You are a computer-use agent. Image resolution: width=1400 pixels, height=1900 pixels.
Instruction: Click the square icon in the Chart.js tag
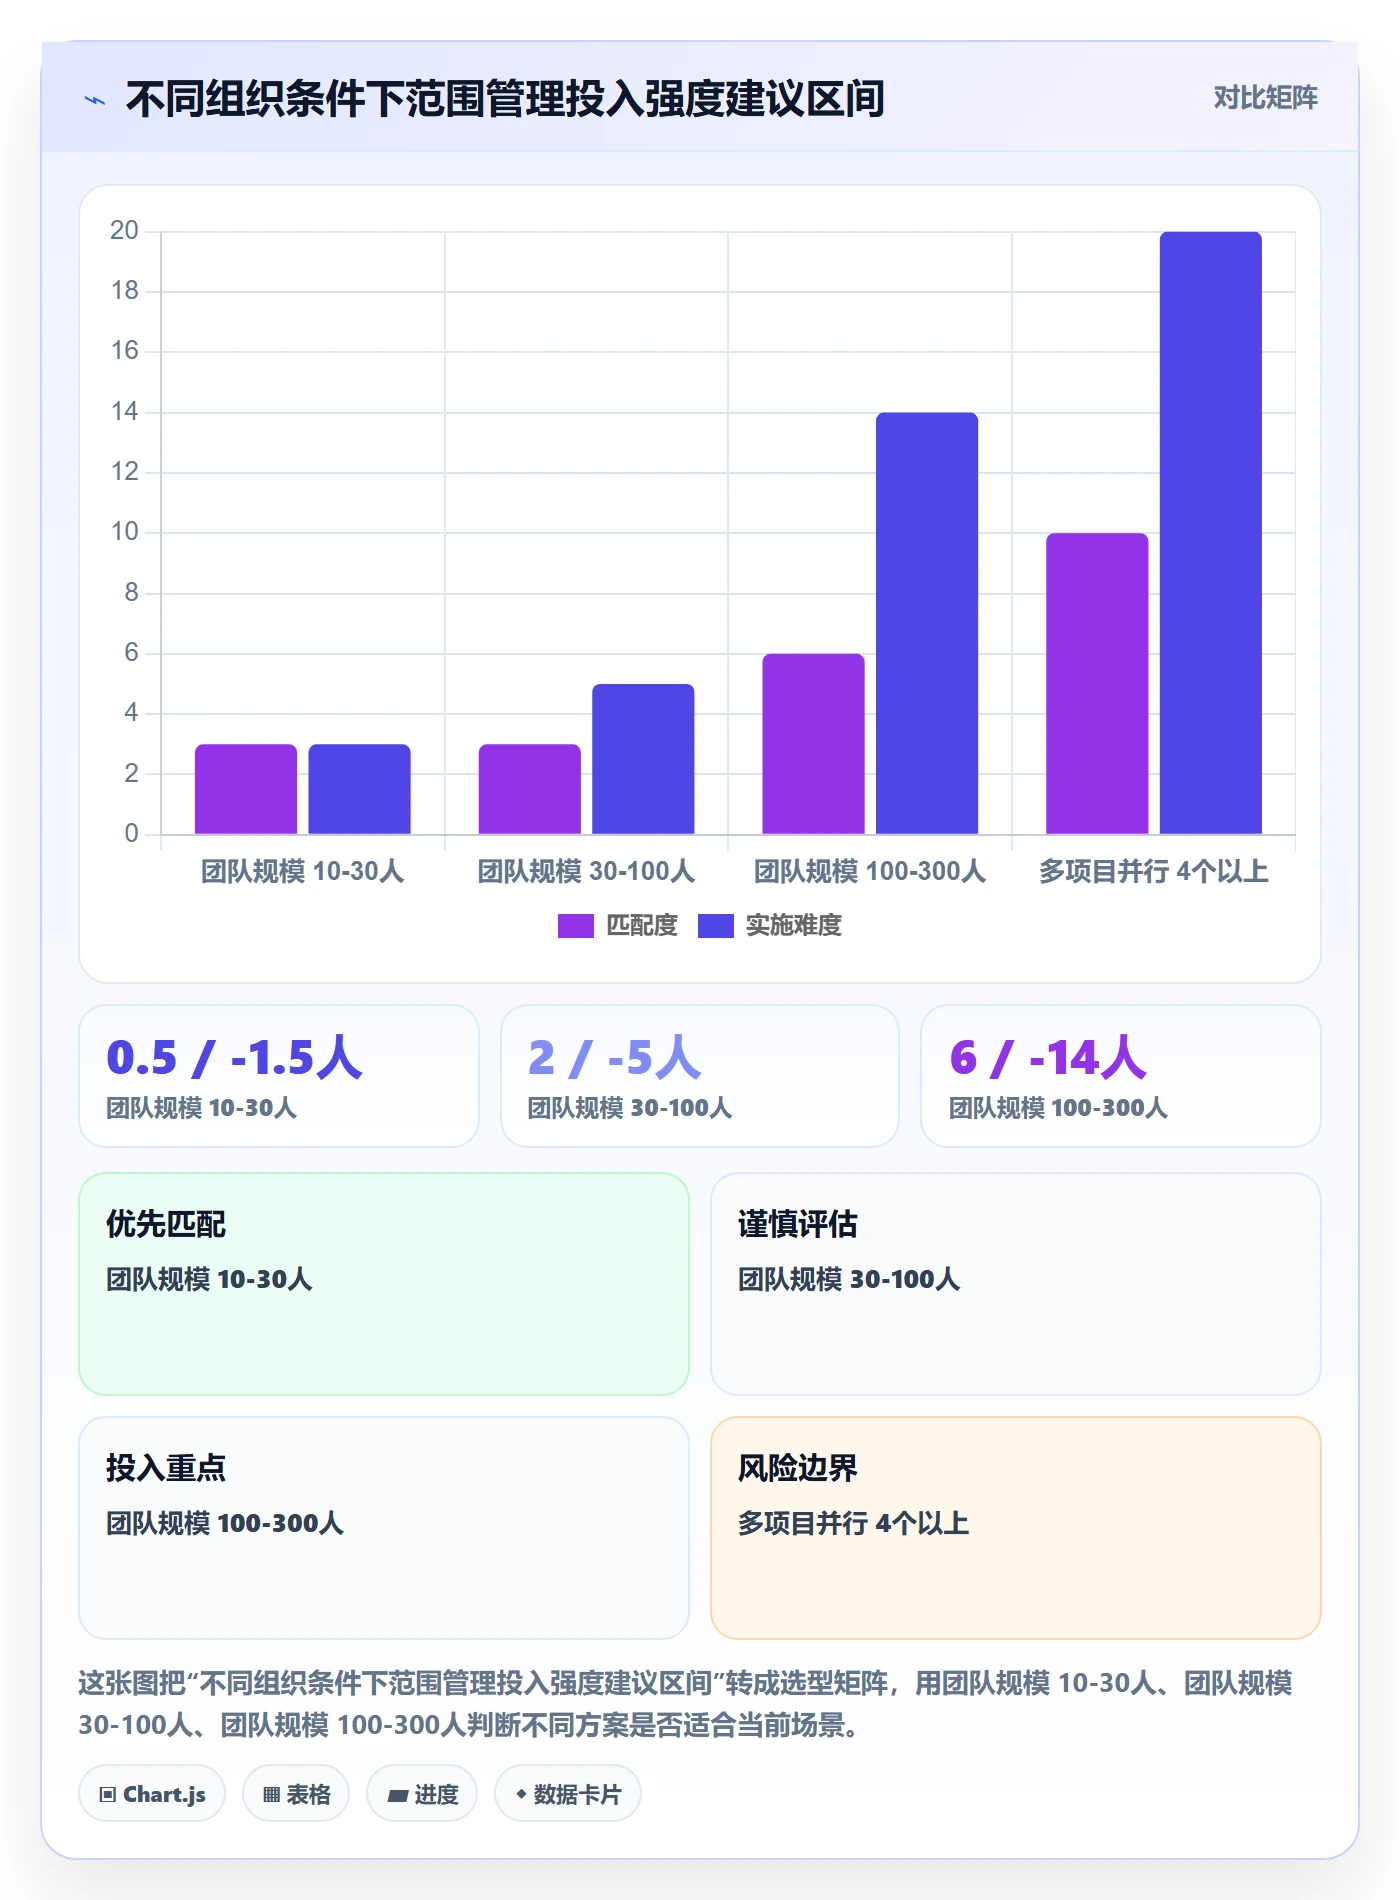click(x=108, y=1794)
